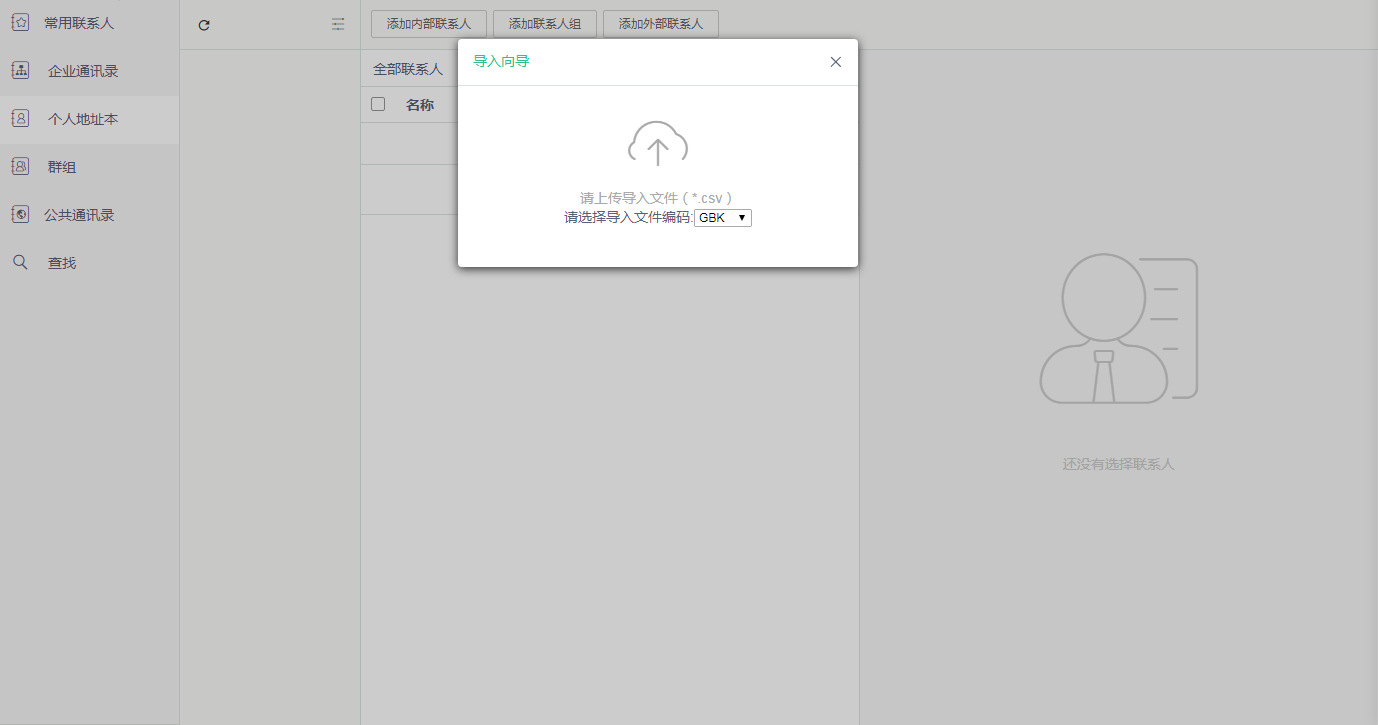Open 公共通讯录 in the sidebar
The width and height of the screenshot is (1378, 725).
[x=79, y=215]
